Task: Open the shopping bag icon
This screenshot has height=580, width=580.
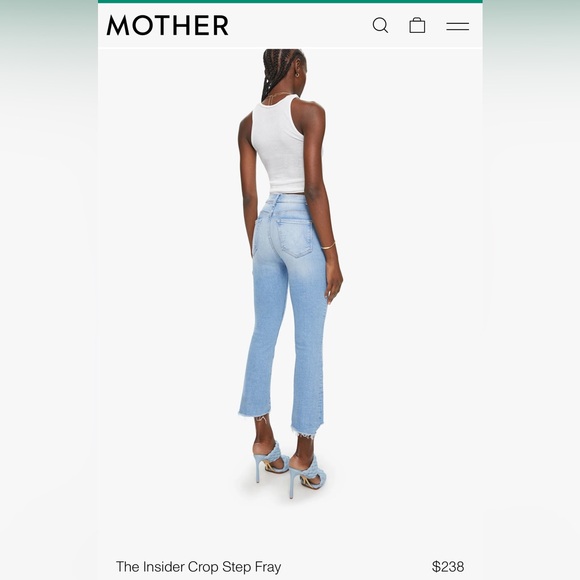Action: (417, 25)
